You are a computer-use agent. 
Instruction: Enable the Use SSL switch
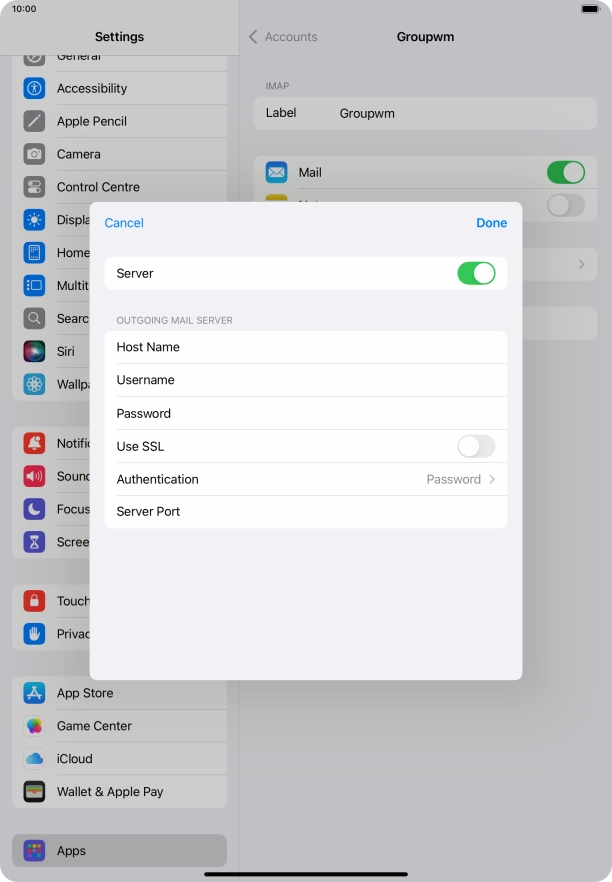point(476,446)
